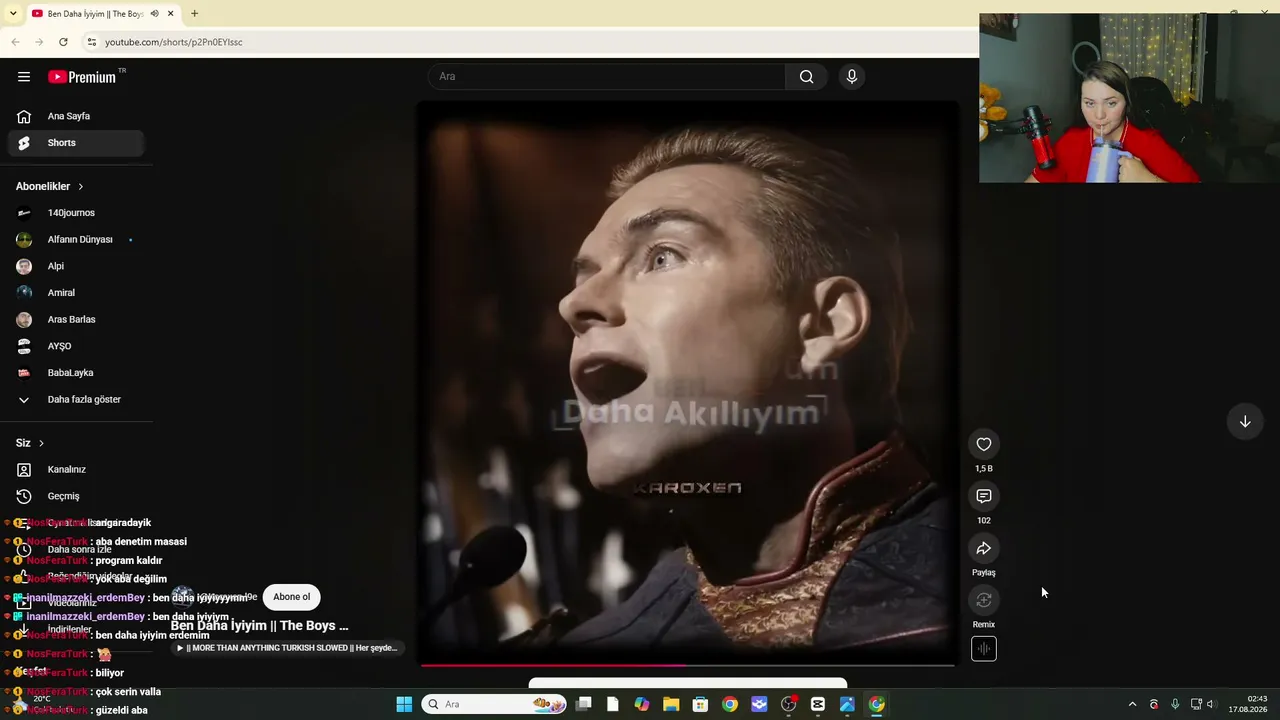The image size is (1280, 720).
Task: Launch Copilot from the taskbar
Action: pyautogui.click(x=642, y=704)
